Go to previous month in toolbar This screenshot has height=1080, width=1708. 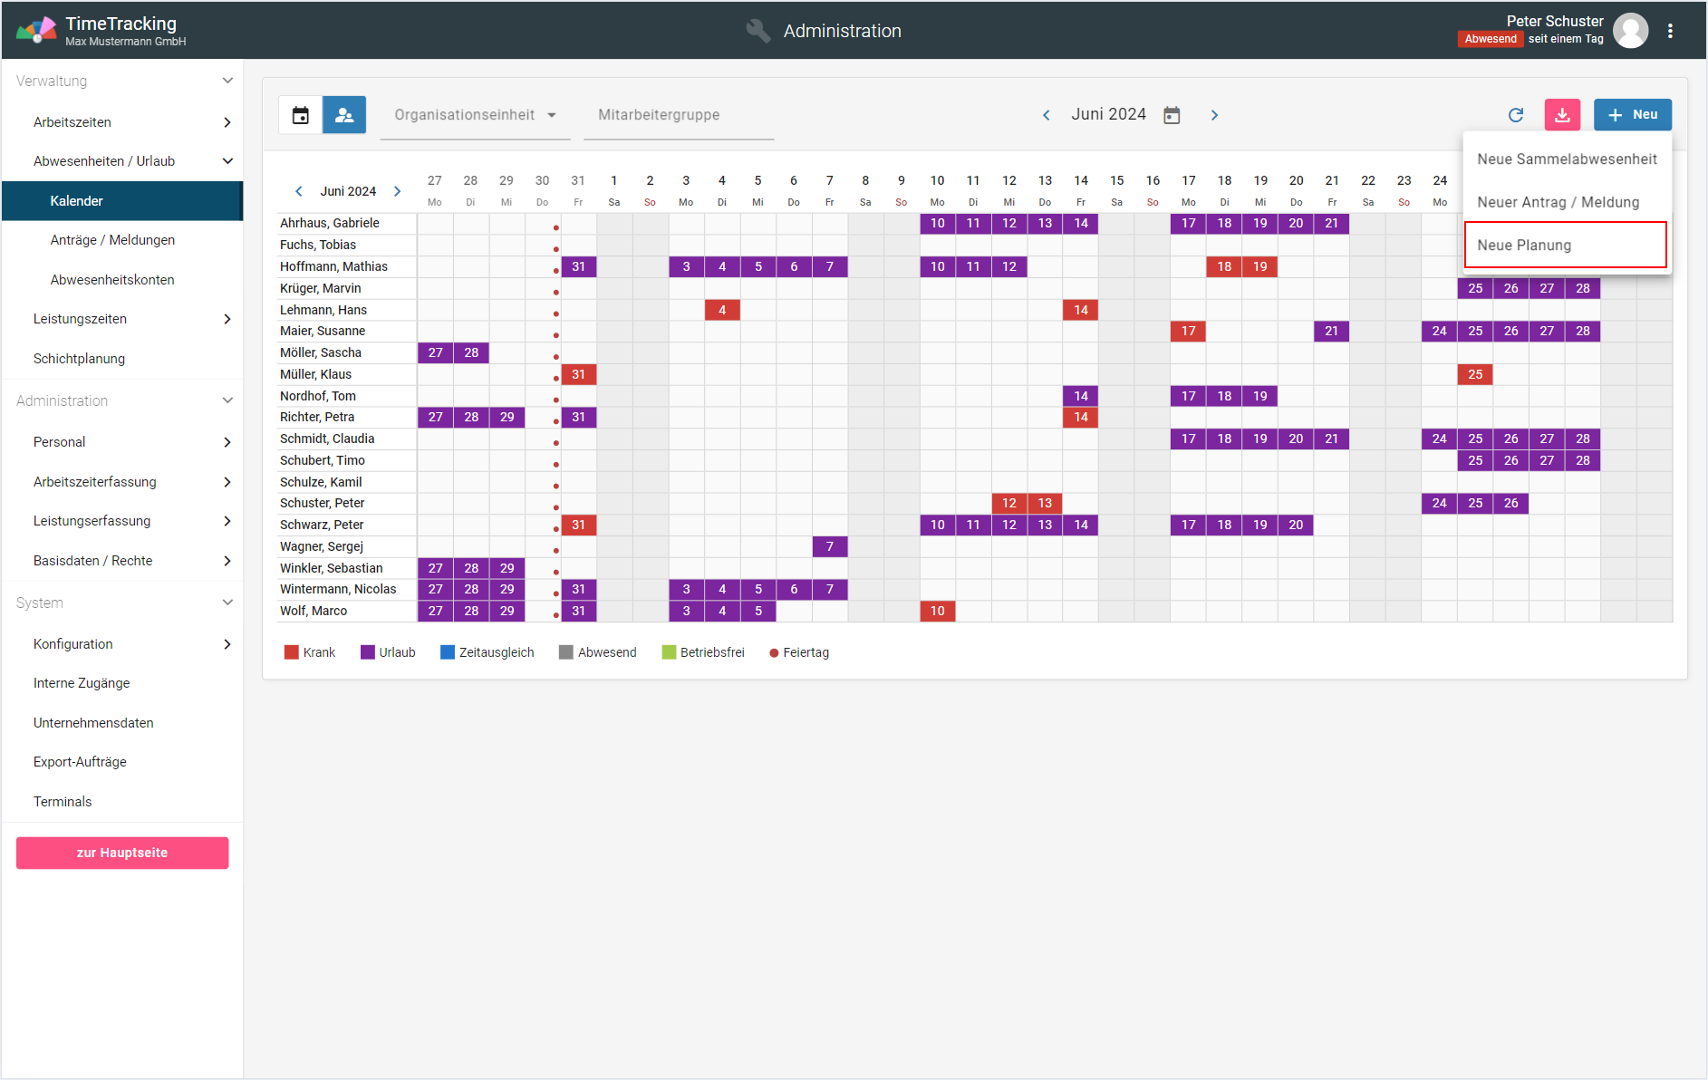click(x=1046, y=115)
